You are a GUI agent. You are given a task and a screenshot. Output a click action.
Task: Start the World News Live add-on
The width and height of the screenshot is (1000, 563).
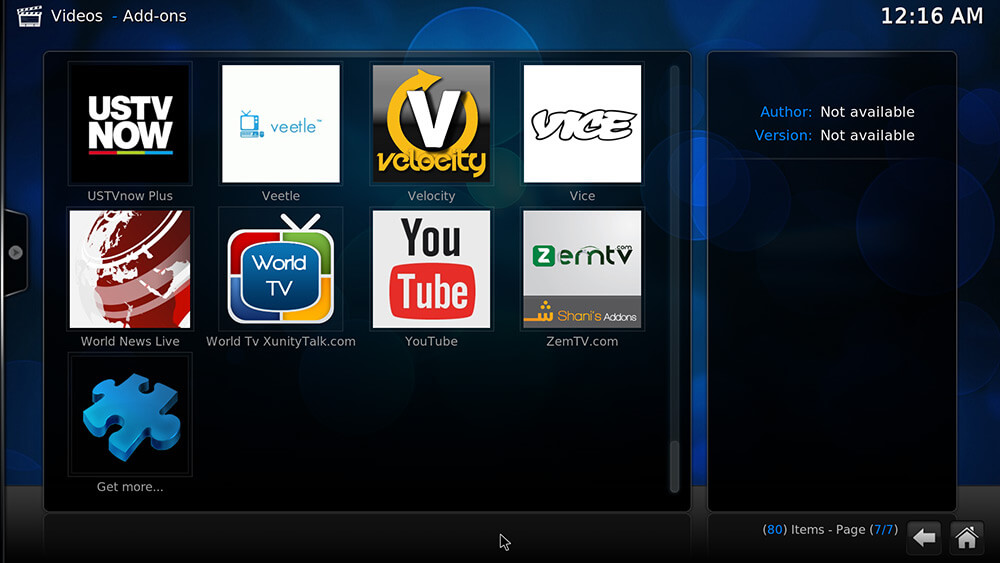coord(130,269)
